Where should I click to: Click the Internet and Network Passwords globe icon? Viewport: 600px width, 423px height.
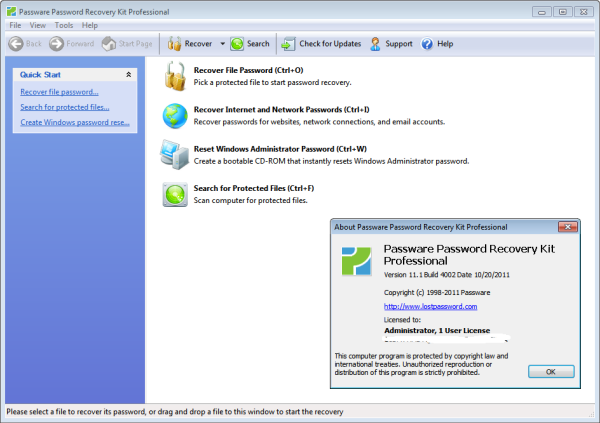pos(175,116)
